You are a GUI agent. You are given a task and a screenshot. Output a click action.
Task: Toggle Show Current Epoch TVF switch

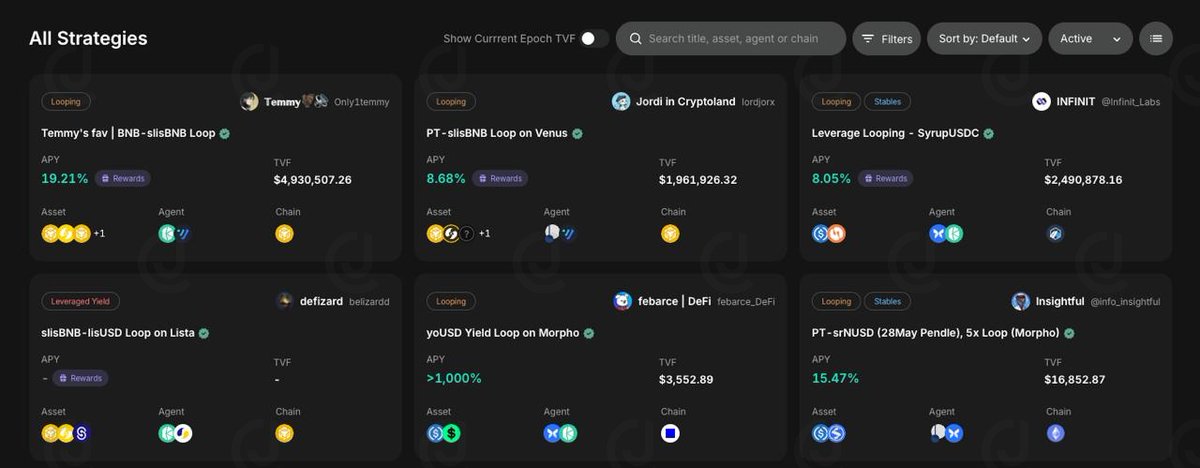(x=593, y=38)
